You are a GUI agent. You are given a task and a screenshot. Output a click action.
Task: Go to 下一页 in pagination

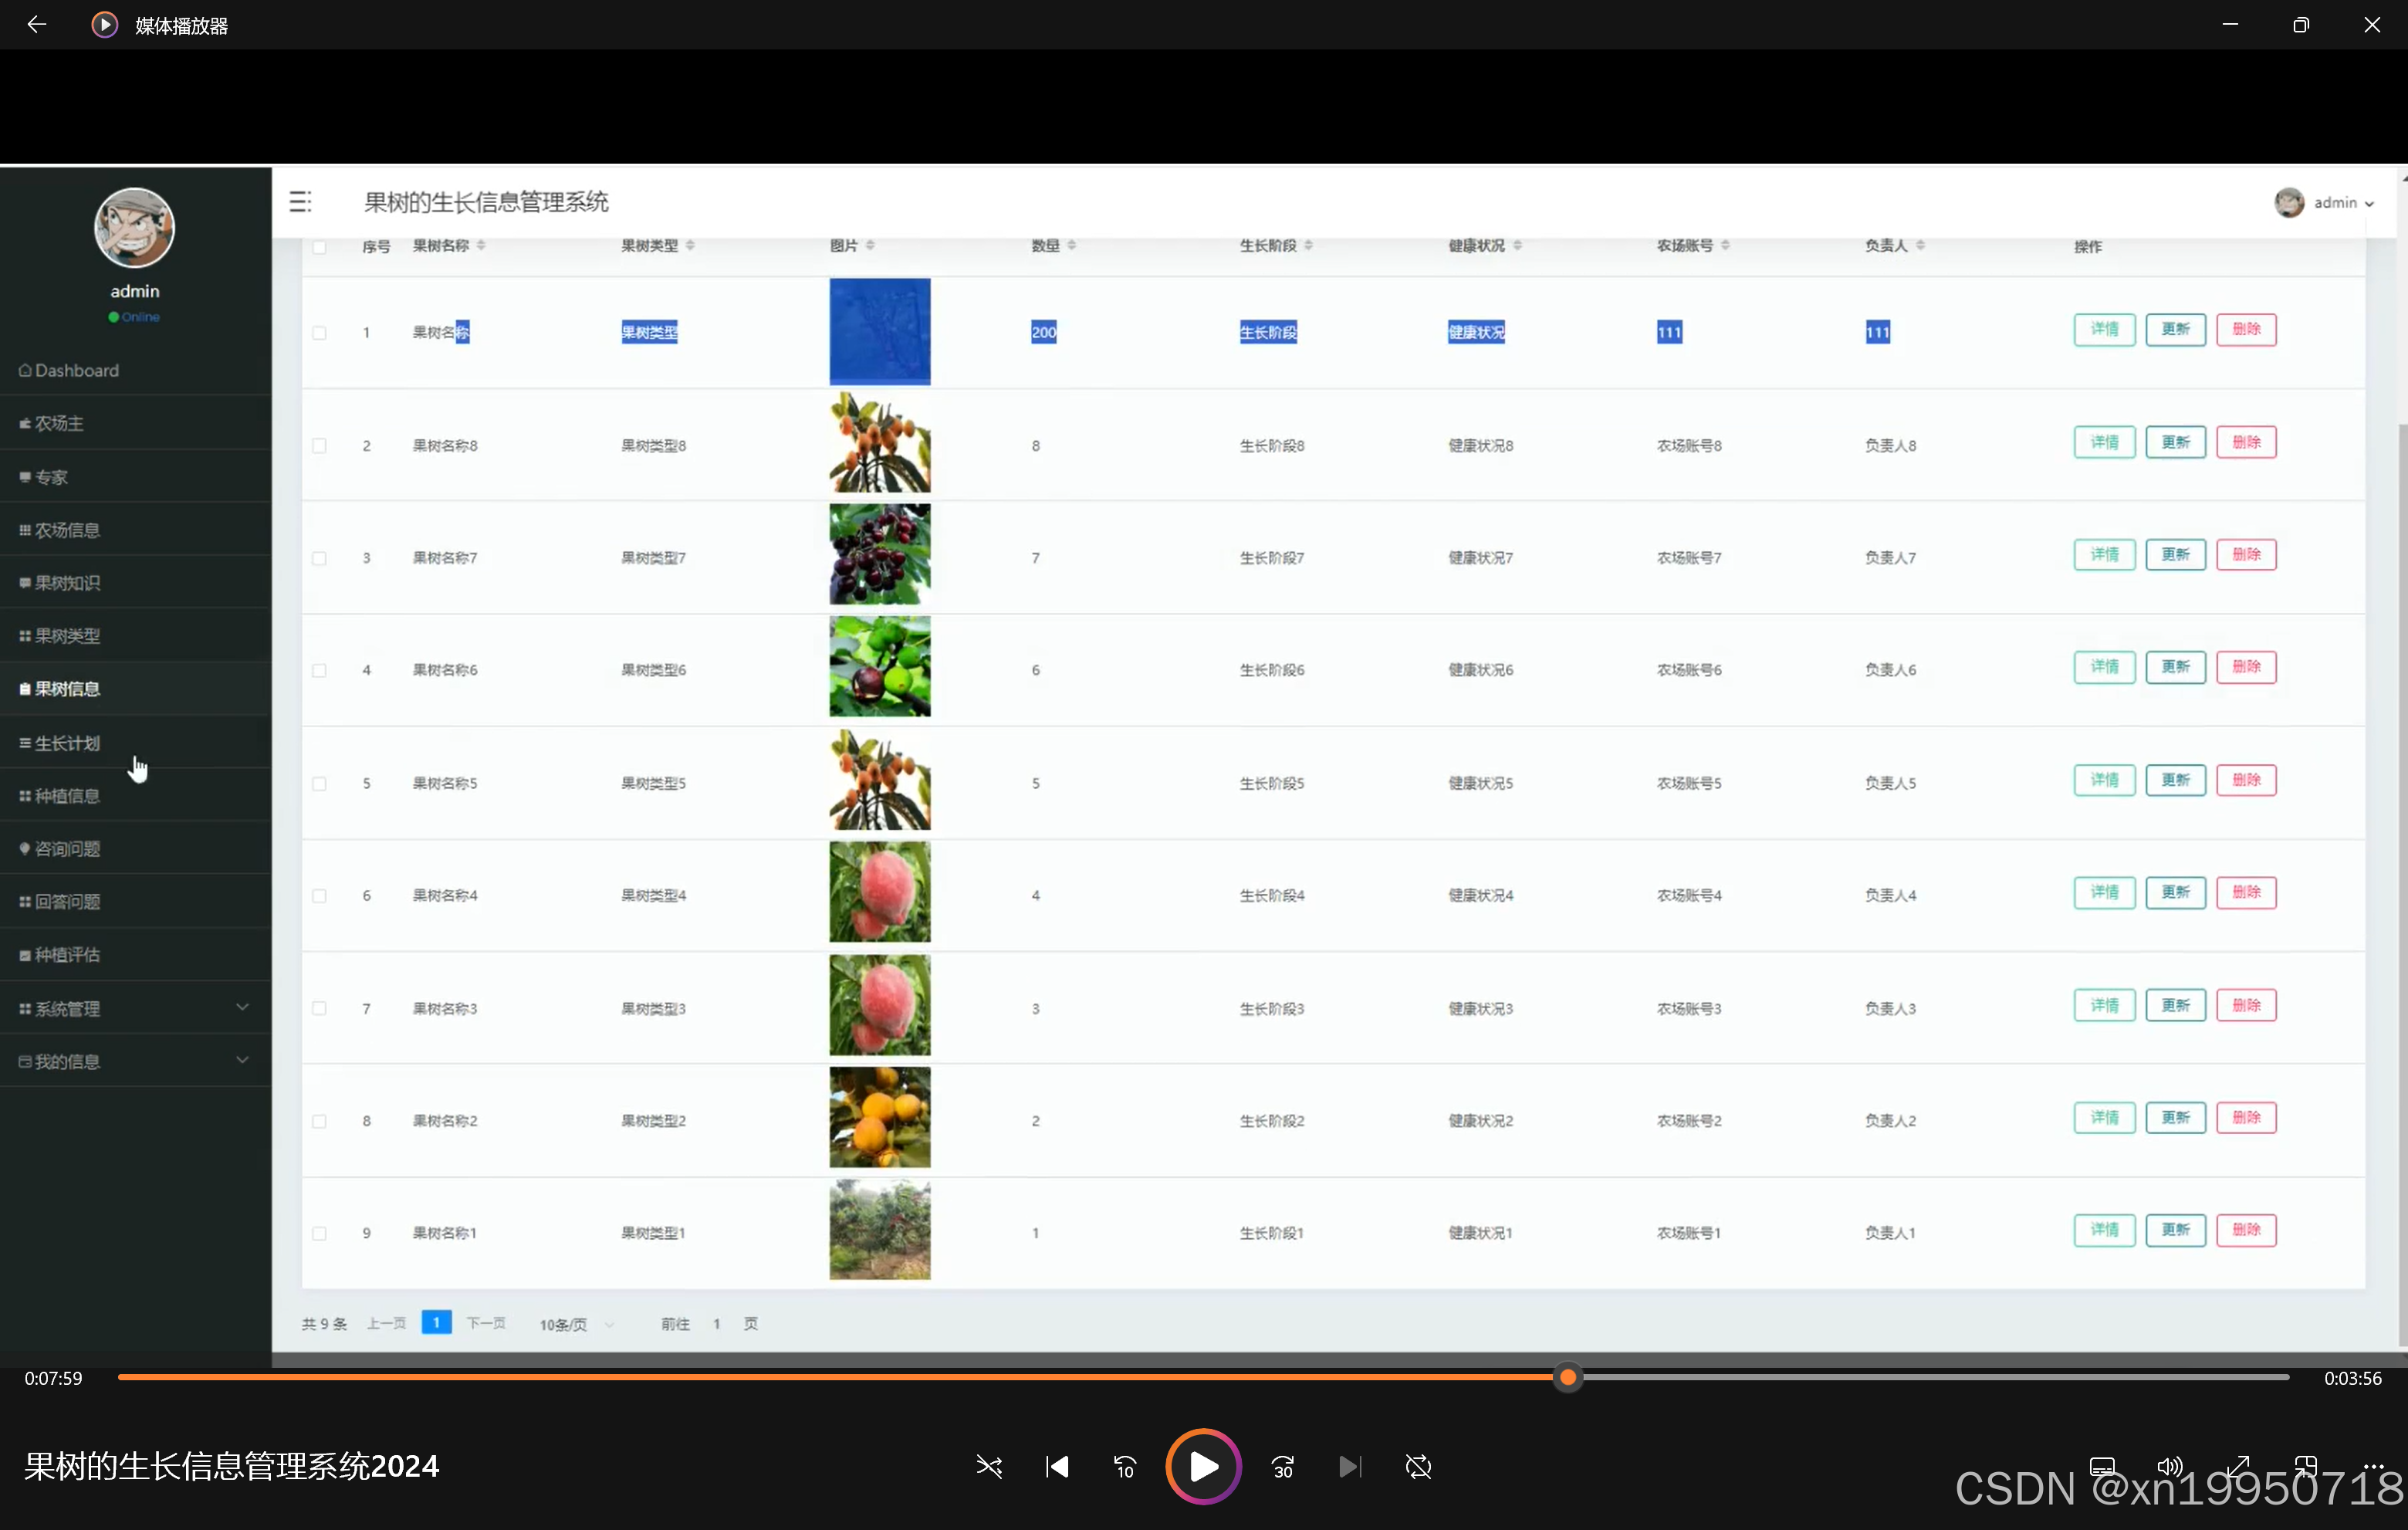pos(486,1323)
